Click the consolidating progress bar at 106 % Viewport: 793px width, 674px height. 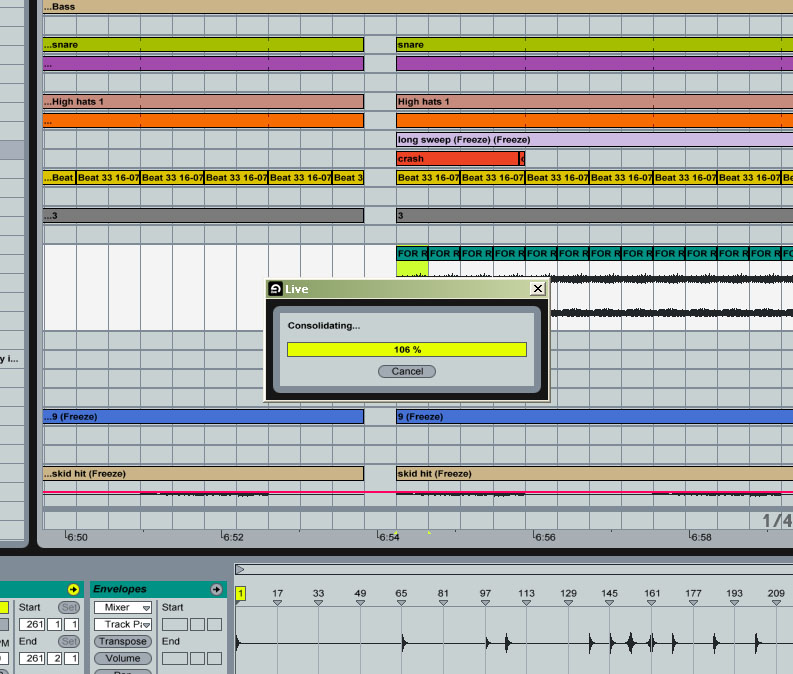point(406,349)
